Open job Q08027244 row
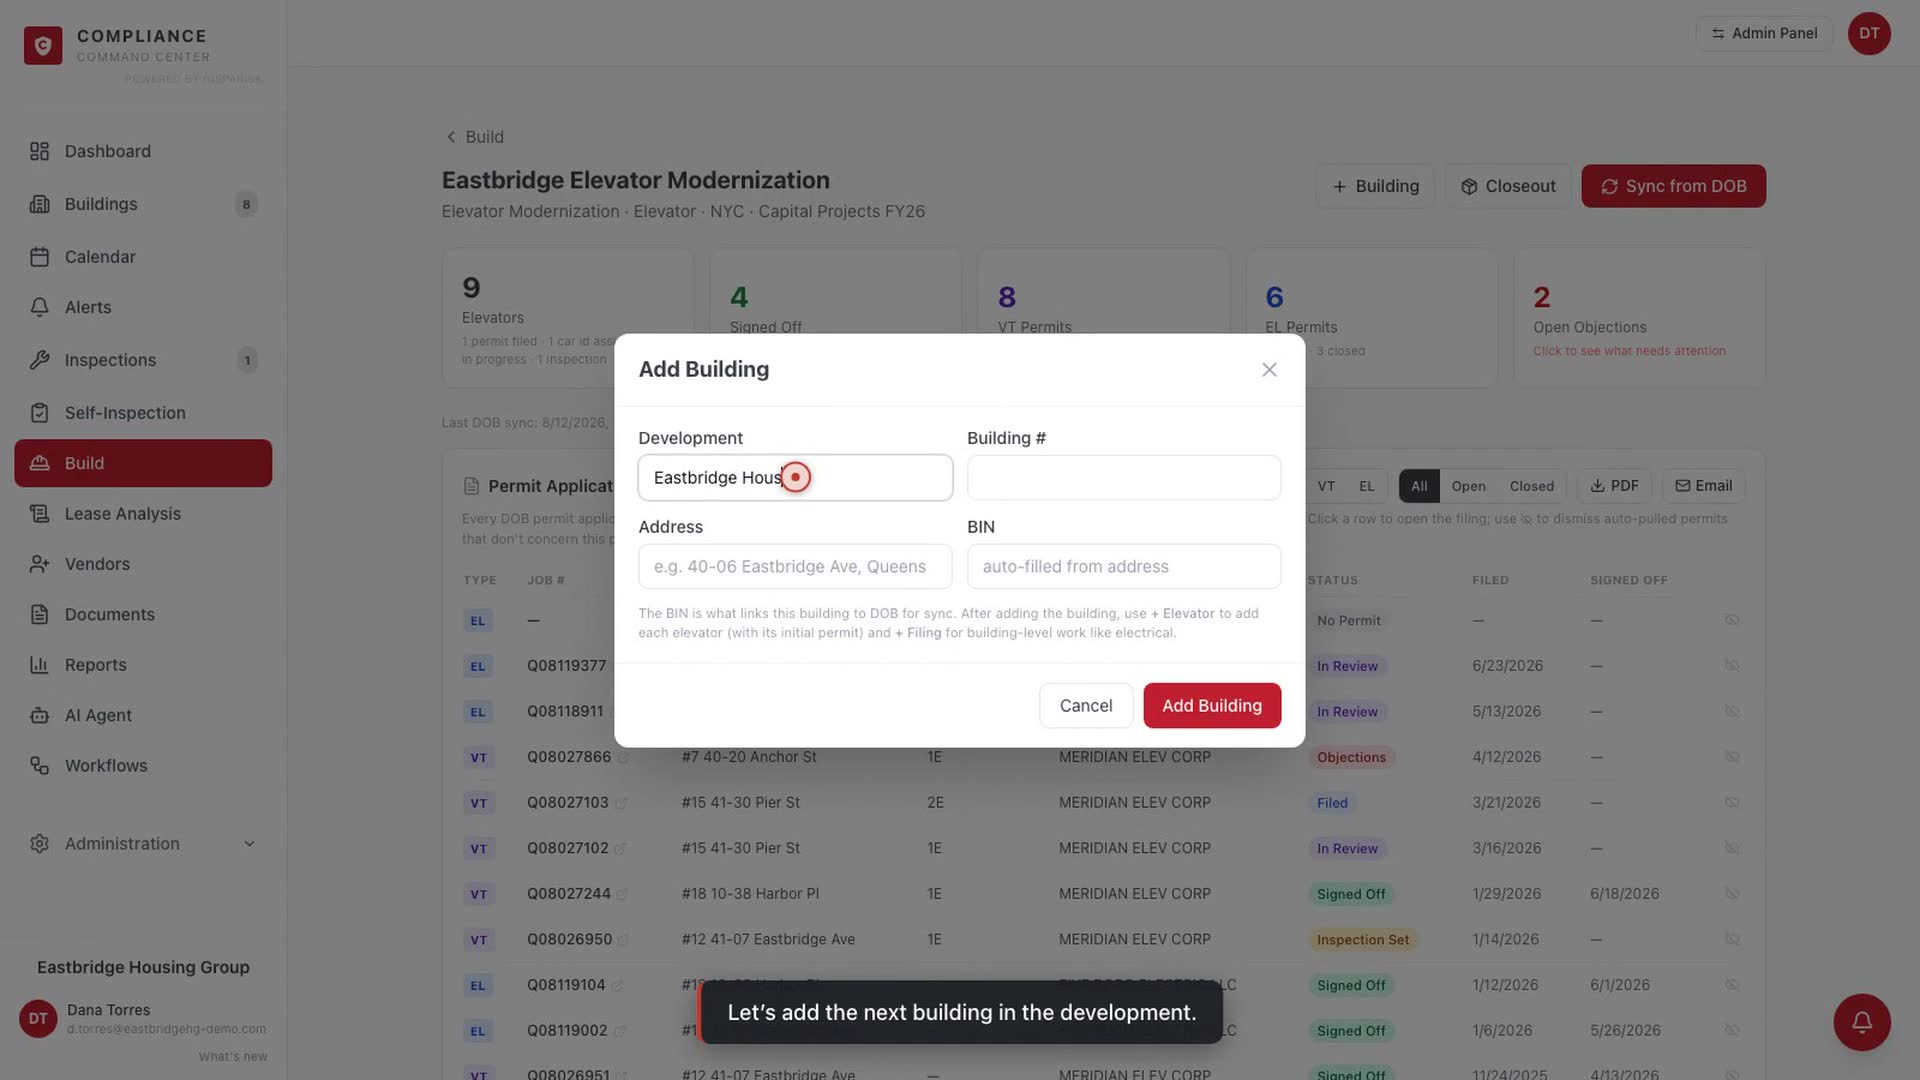Image resolution: width=1920 pixels, height=1080 pixels. (x=1103, y=894)
